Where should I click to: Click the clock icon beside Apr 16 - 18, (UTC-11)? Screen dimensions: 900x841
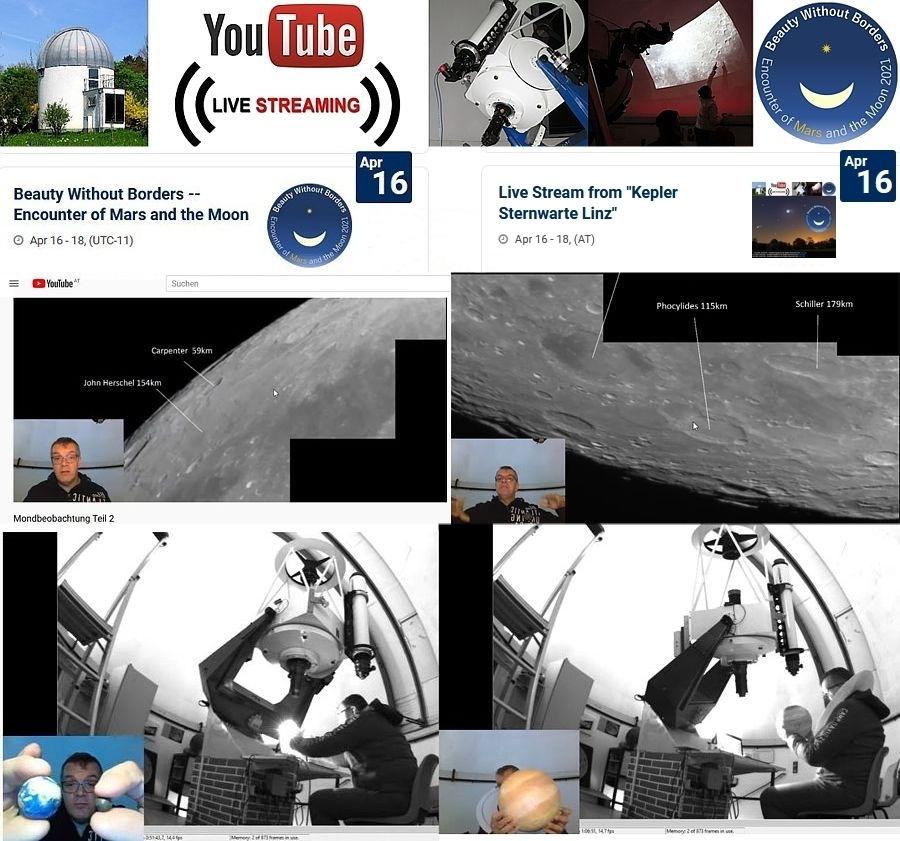tap(19, 241)
